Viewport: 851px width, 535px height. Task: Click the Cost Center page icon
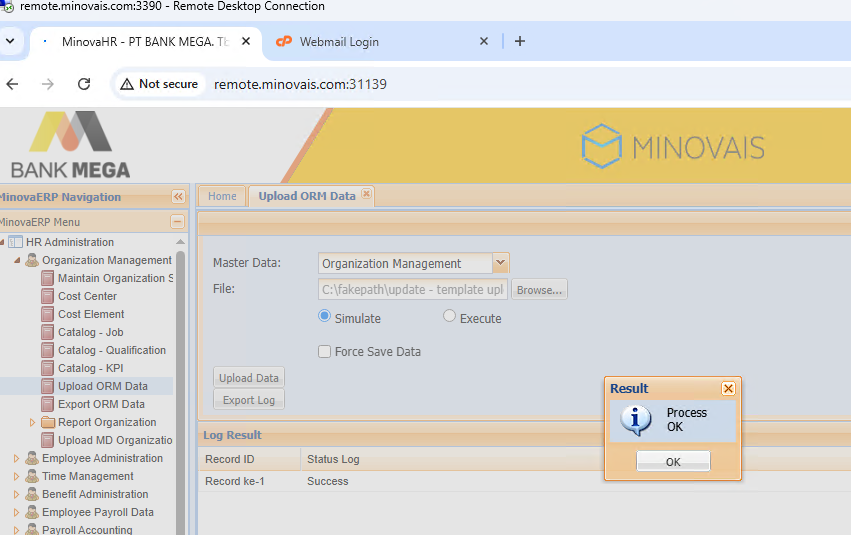48,296
